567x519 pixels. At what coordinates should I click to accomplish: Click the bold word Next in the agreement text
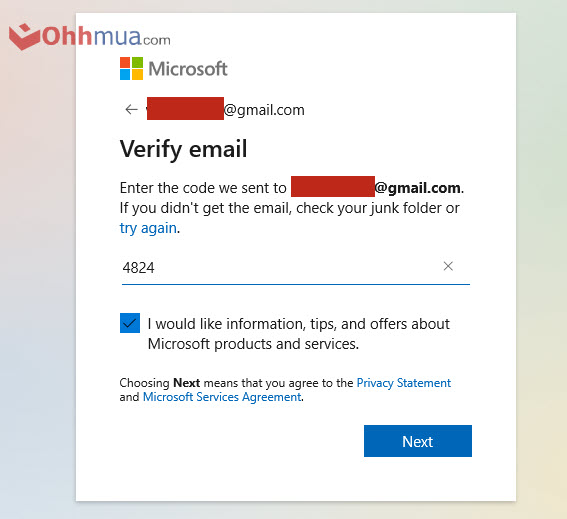(x=187, y=383)
